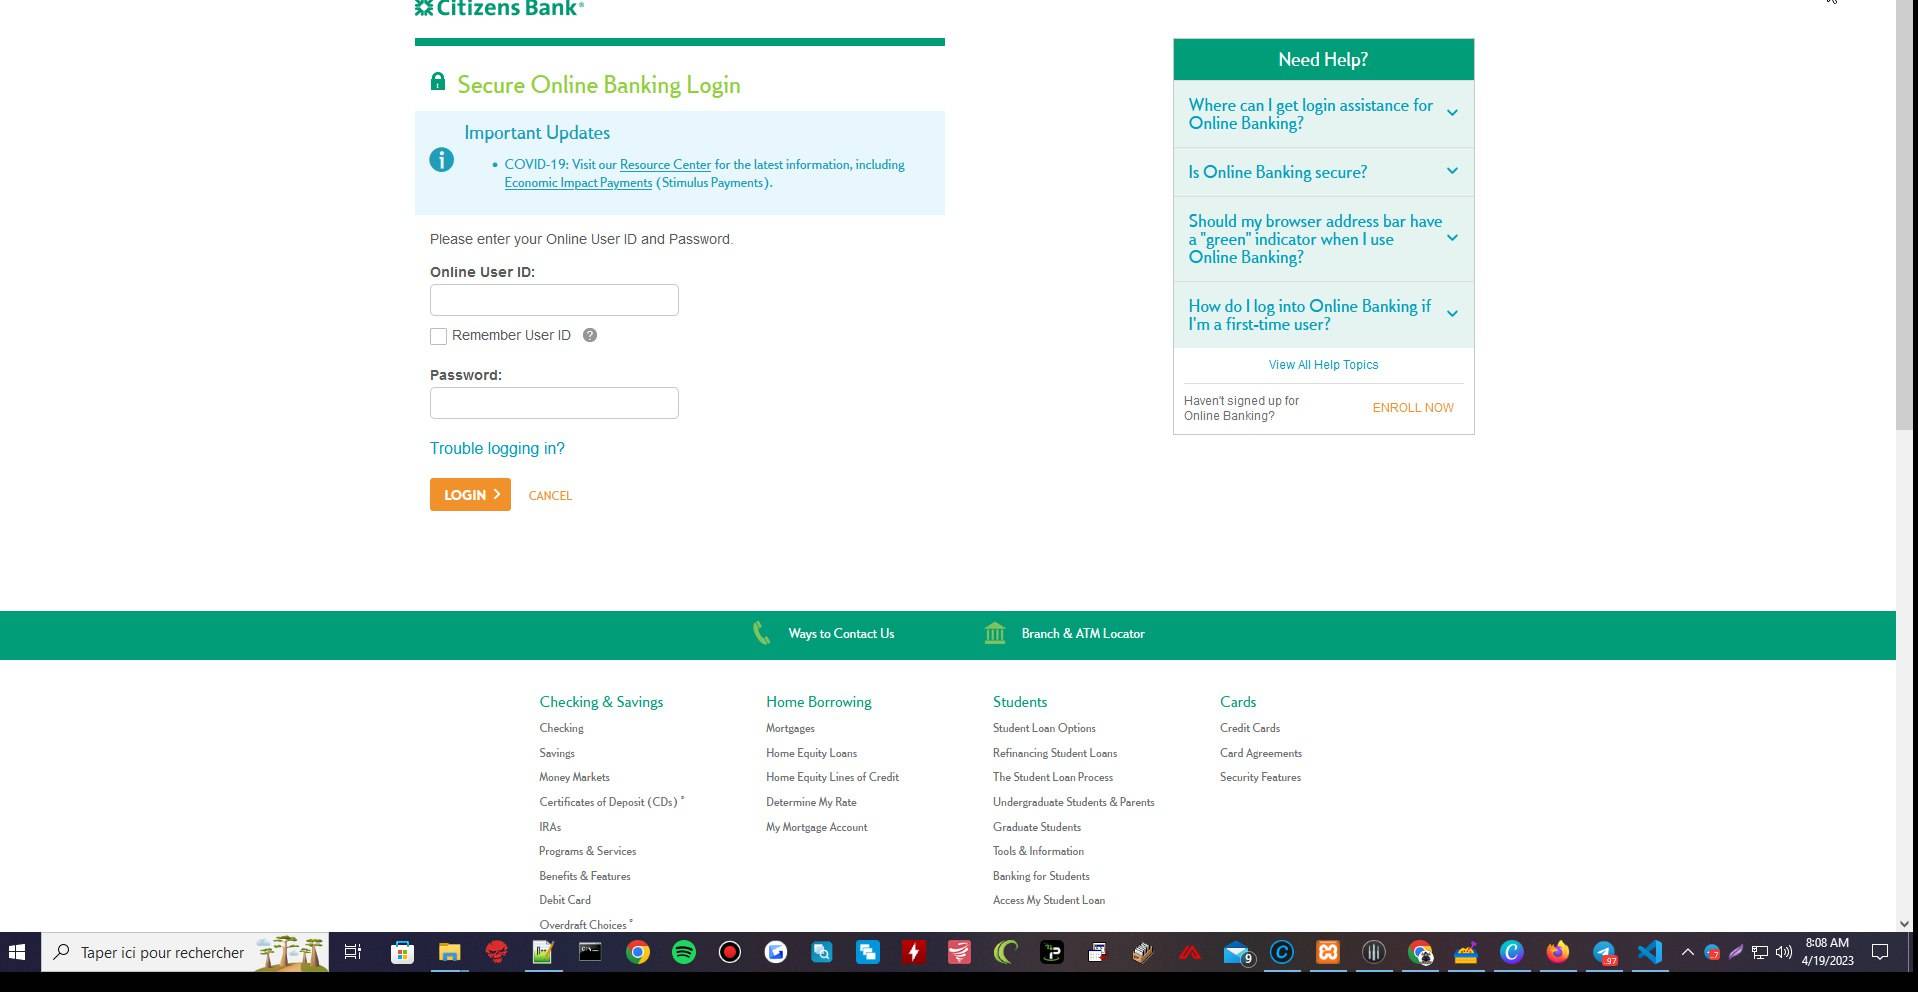Click the Remember User ID help icon
Image resolution: width=1918 pixels, height=992 pixels.
click(590, 336)
